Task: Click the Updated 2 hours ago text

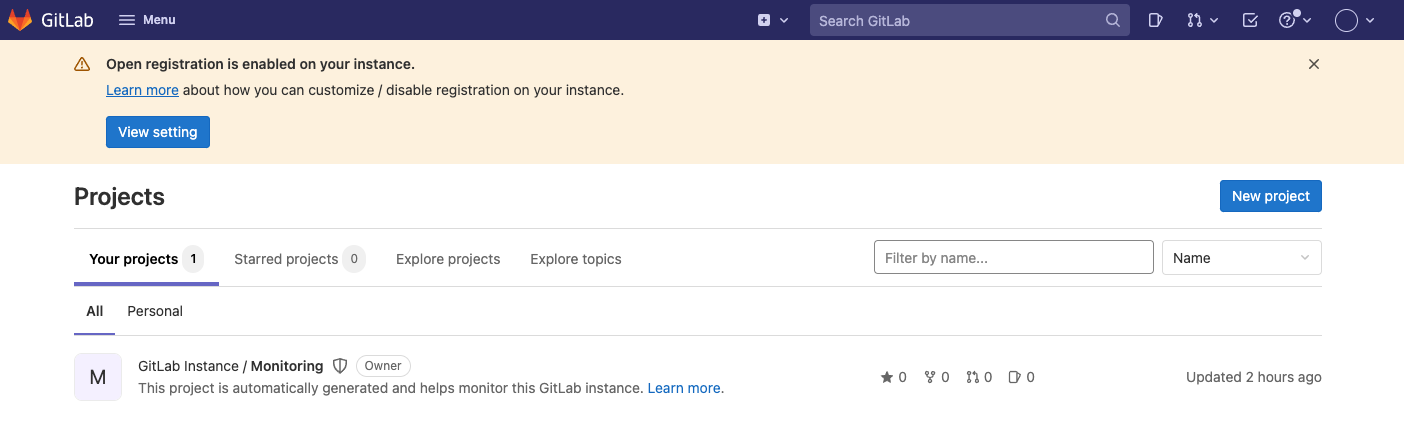Action: click(1254, 377)
